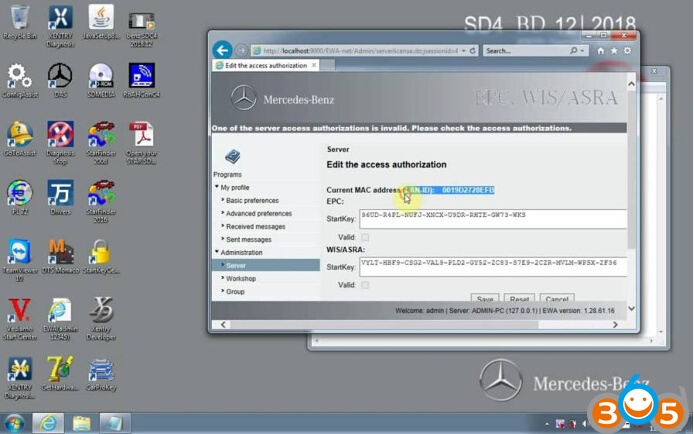Open the GetHardwa... desktop icon
694x434 pixels.
(60, 373)
